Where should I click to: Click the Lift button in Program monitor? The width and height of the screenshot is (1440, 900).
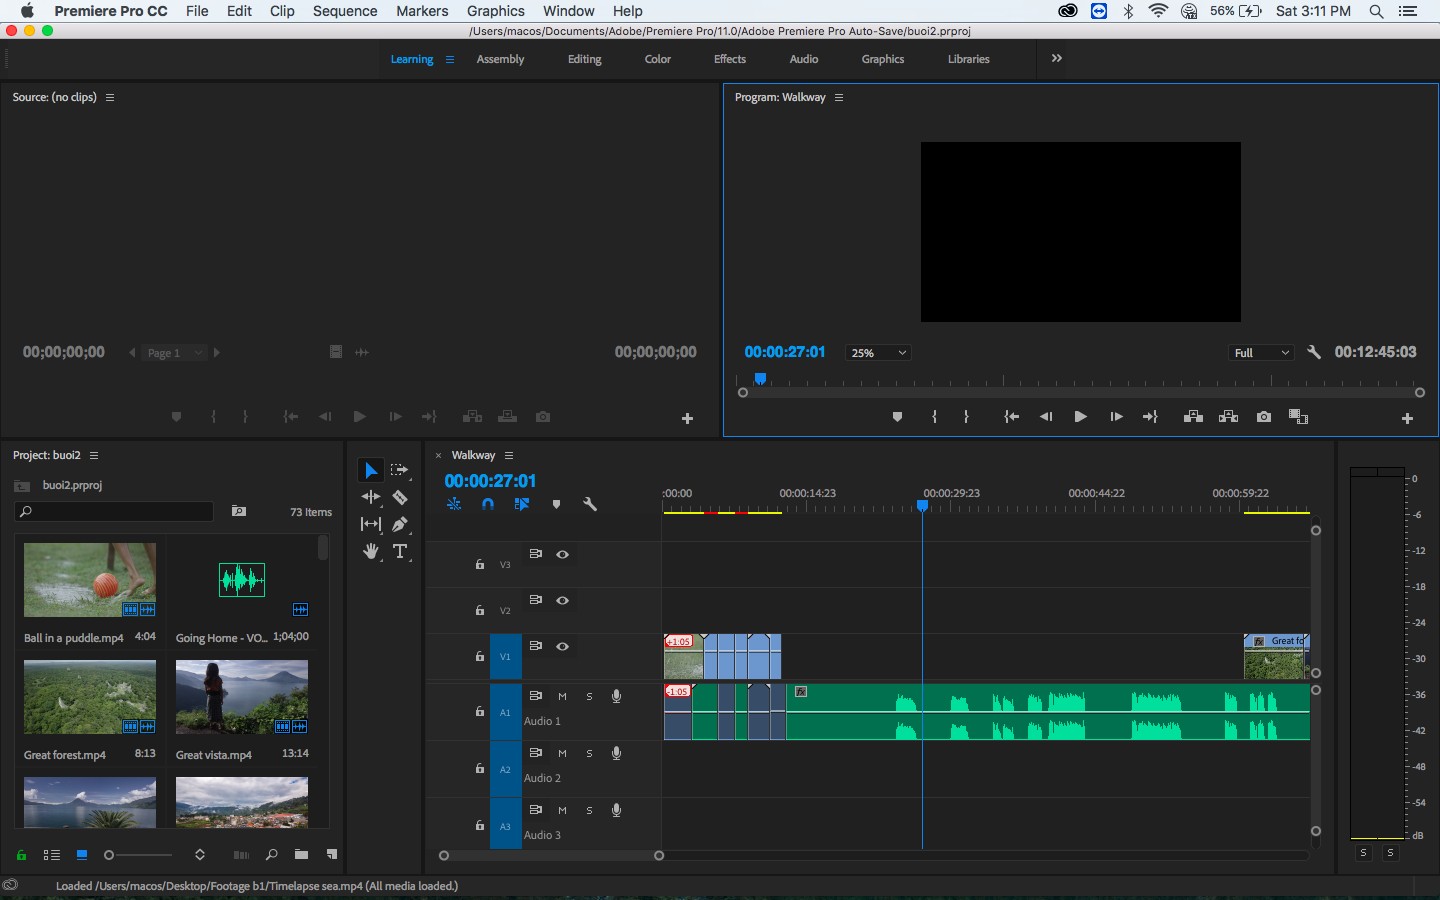[1193, 417]
